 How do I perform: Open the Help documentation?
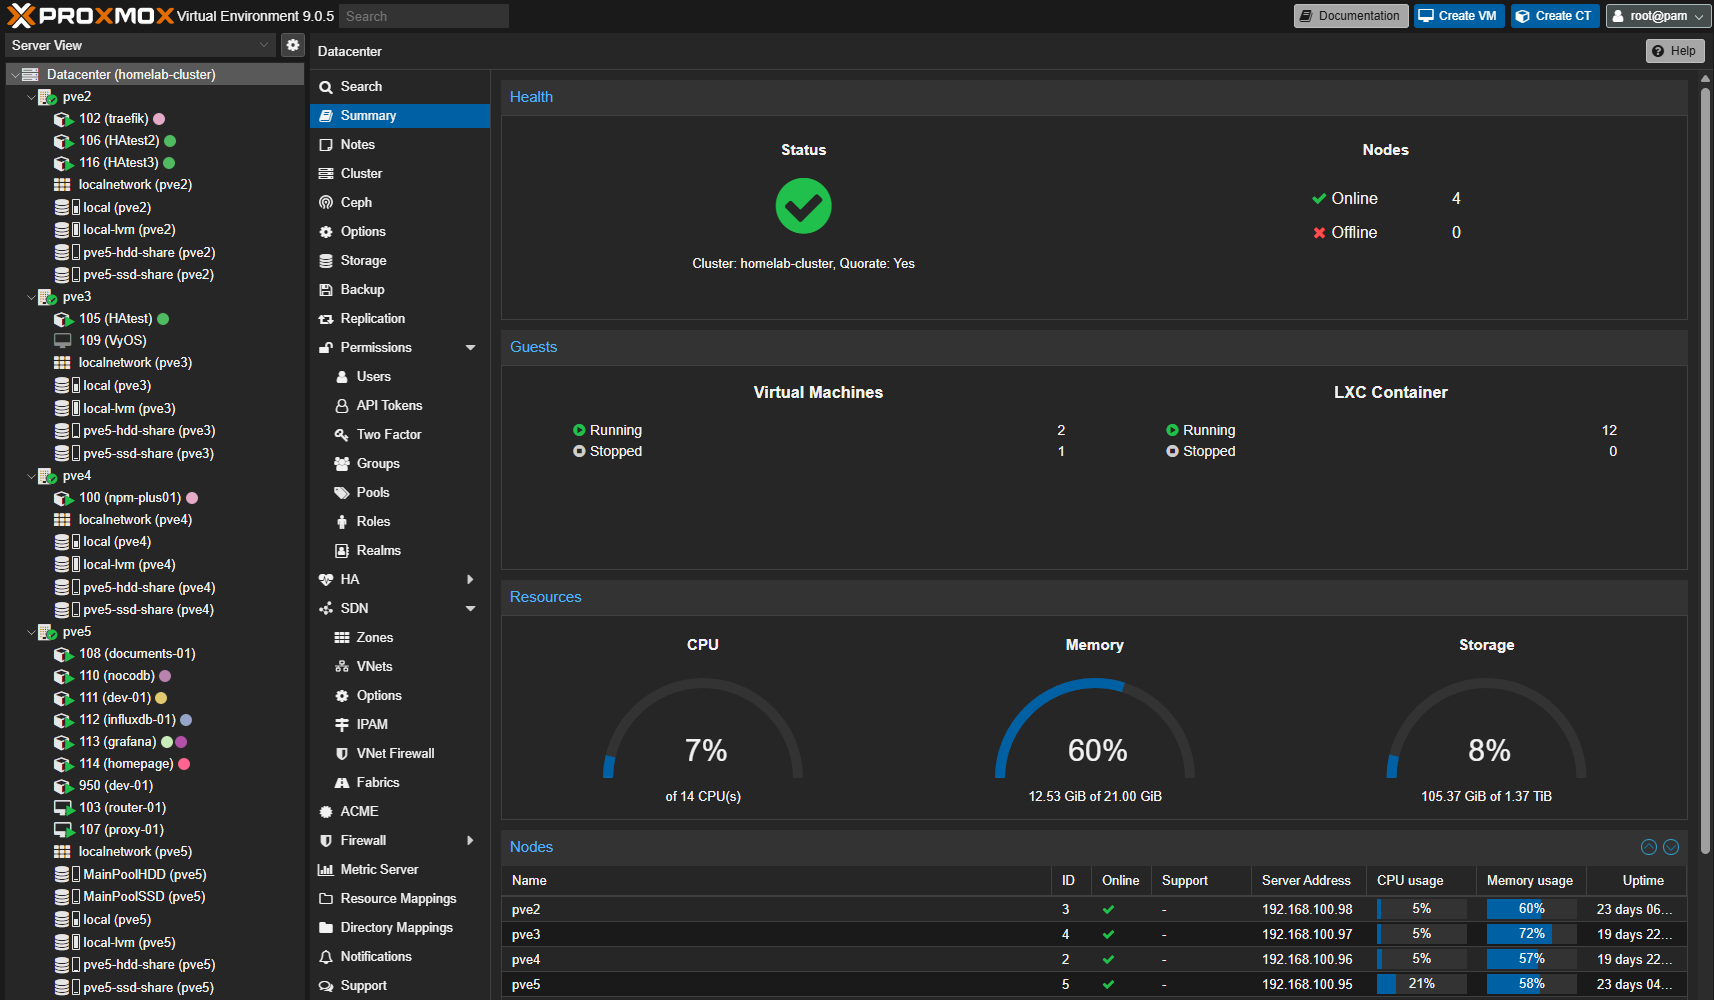coord(1674,50)
